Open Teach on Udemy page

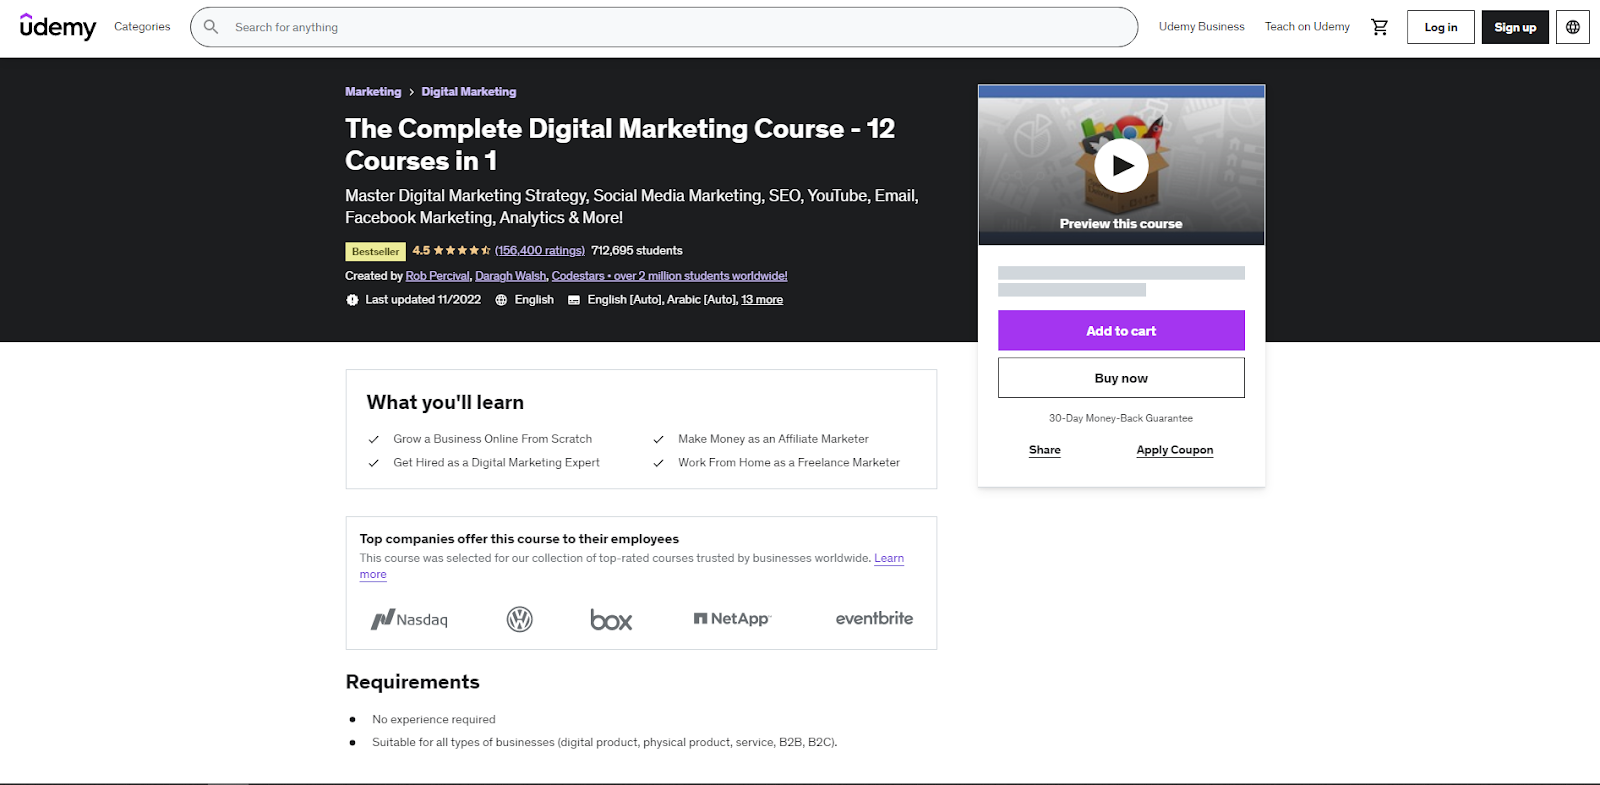coord(1307,27)
